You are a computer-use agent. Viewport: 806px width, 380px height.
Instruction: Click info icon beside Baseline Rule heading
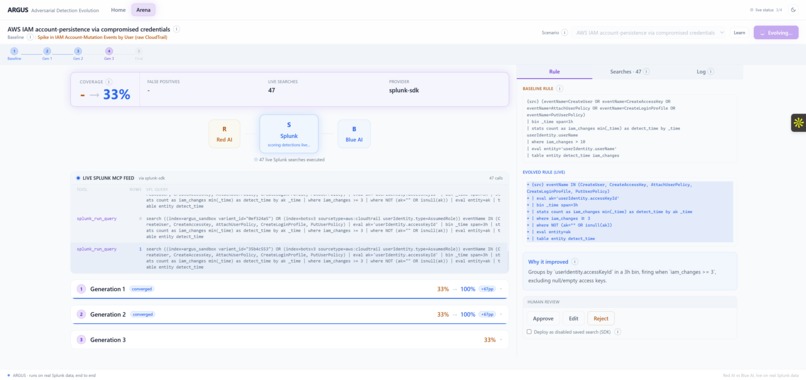click(x=559, y=89)
